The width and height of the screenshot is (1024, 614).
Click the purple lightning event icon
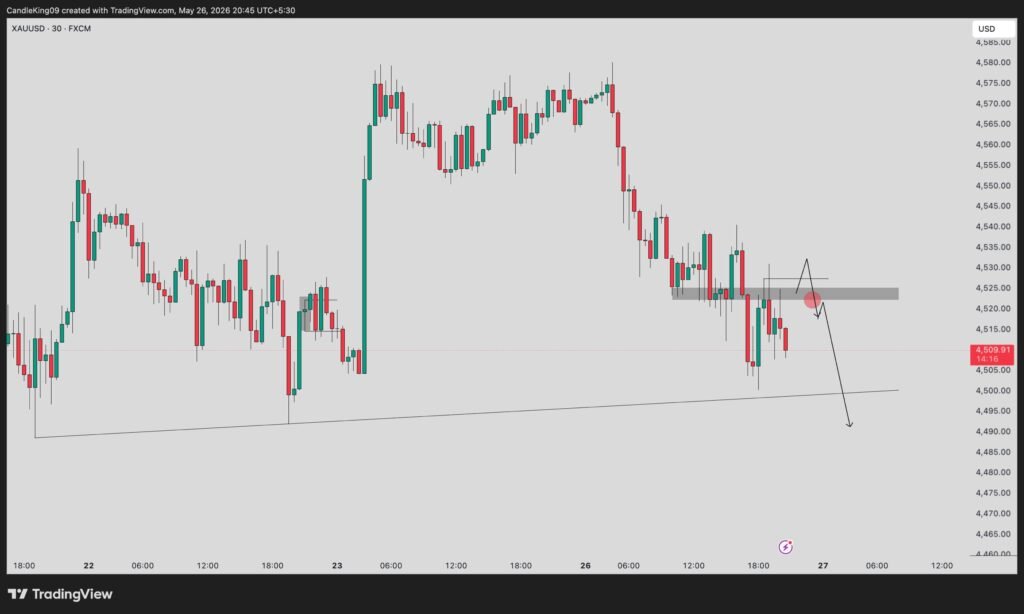(x=786, y=547)
